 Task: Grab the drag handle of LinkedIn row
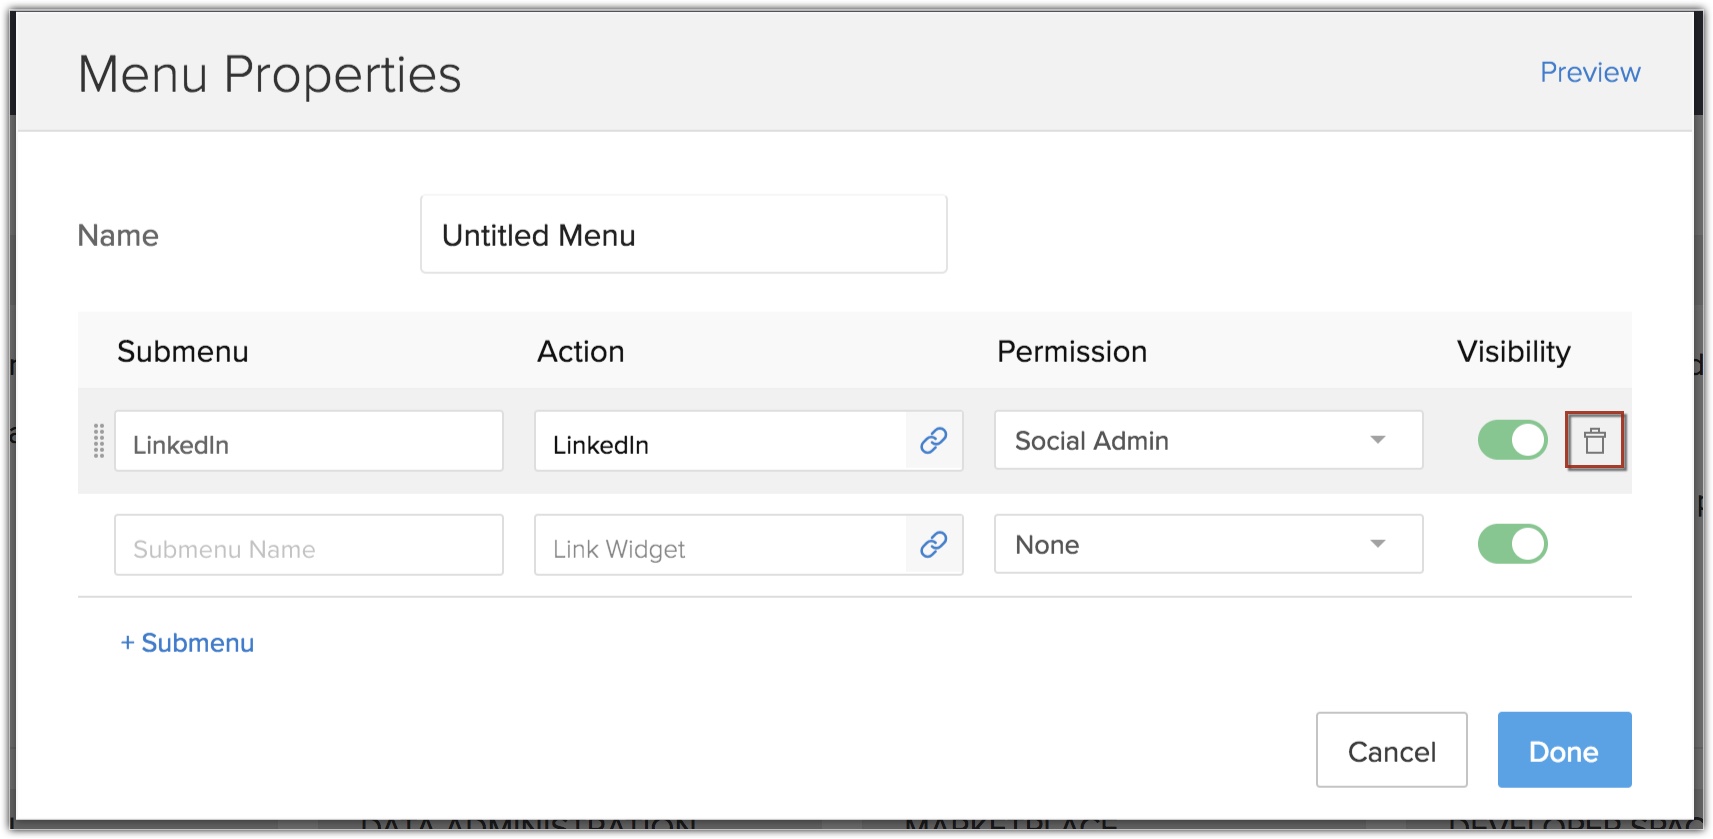[99, 441]
